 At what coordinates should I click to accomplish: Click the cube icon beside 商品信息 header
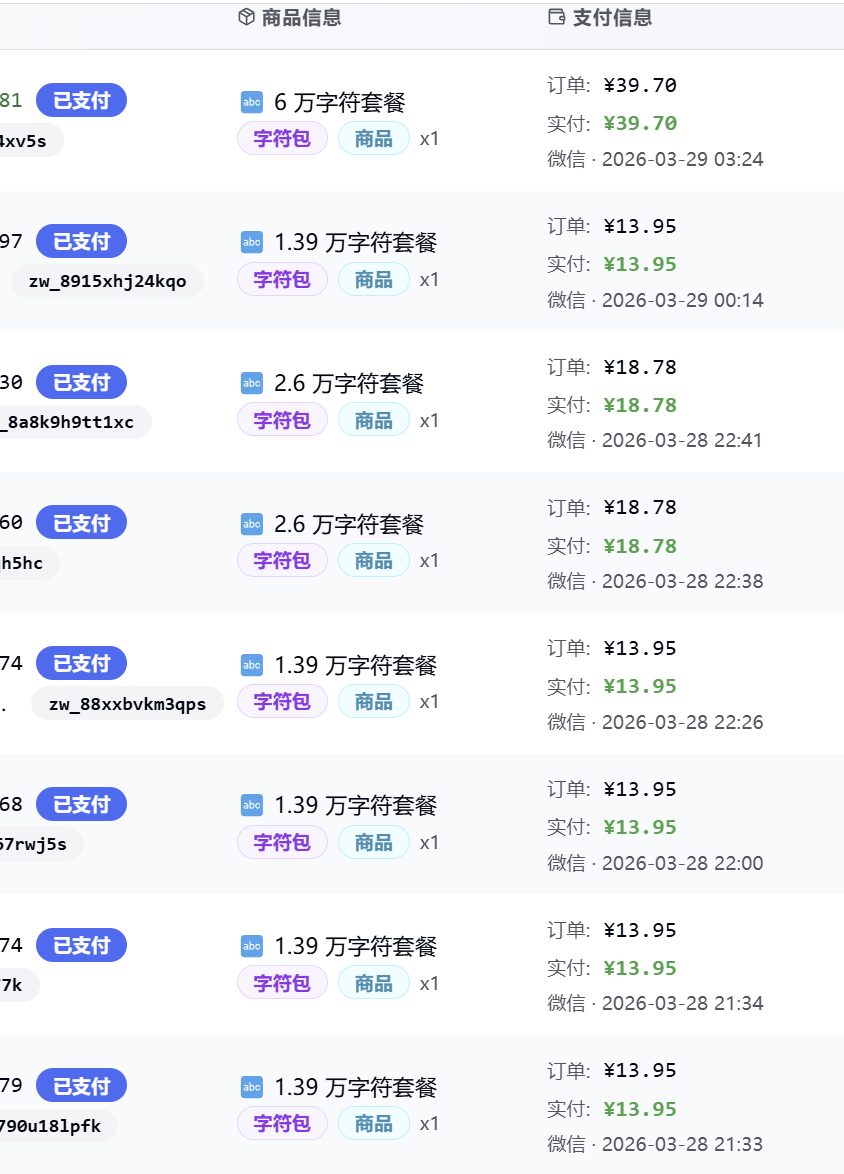pyautogui.click(x=246, y=17)
